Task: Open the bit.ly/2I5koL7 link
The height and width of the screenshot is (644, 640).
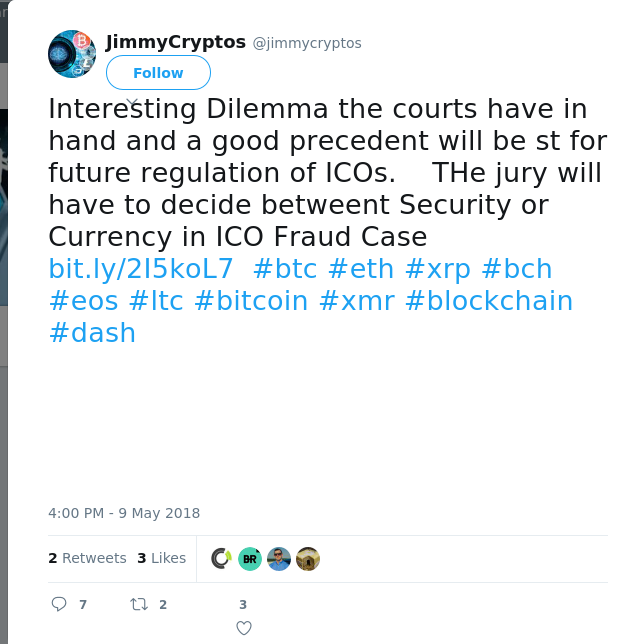Action: coord(141,269)
